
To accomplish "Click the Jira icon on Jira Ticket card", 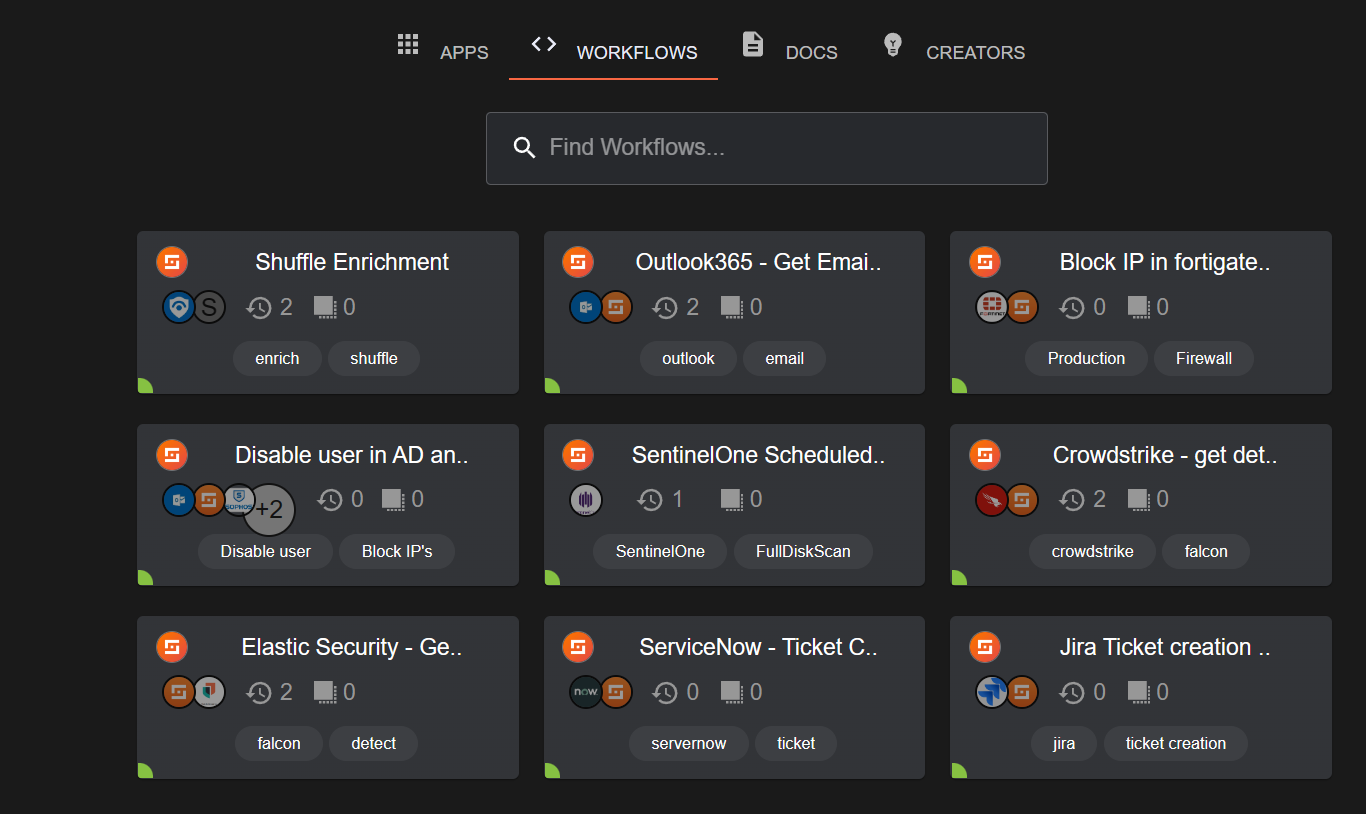I will [991, 691].
